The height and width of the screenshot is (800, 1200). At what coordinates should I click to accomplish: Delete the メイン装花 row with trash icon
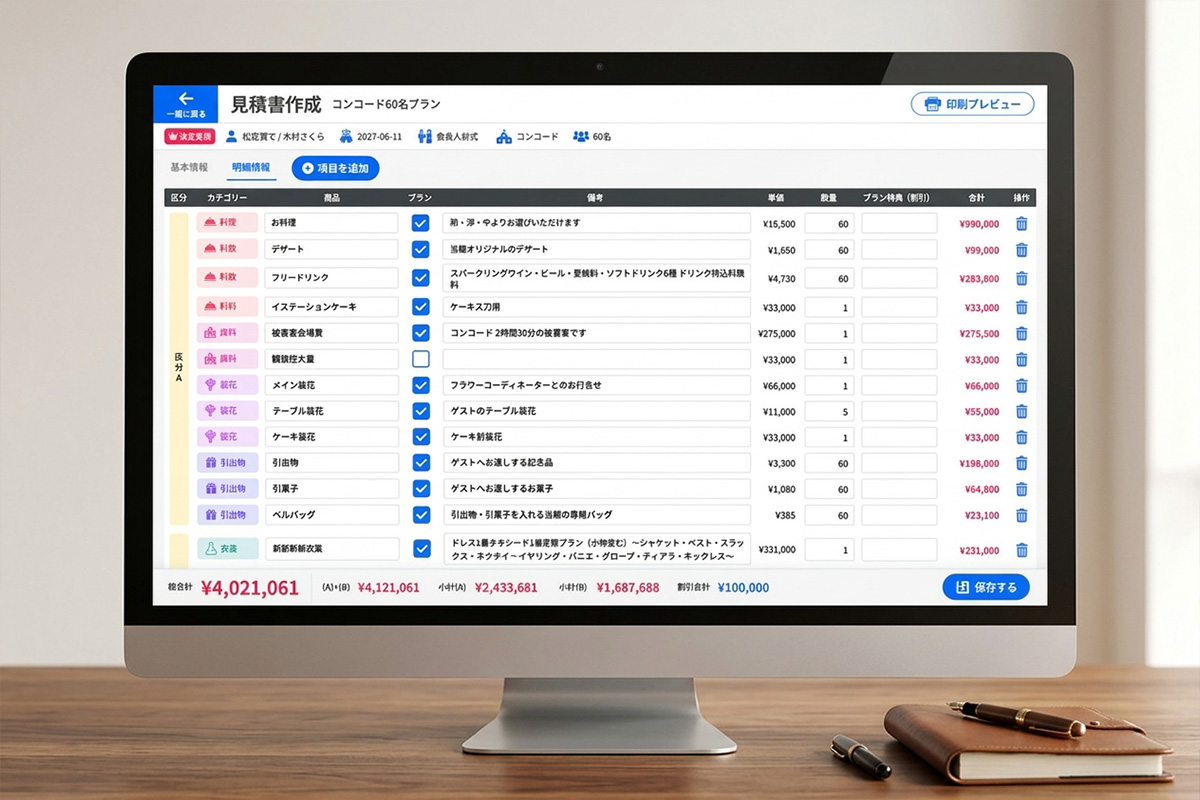pyautogui.click(x=1021, y=386)
